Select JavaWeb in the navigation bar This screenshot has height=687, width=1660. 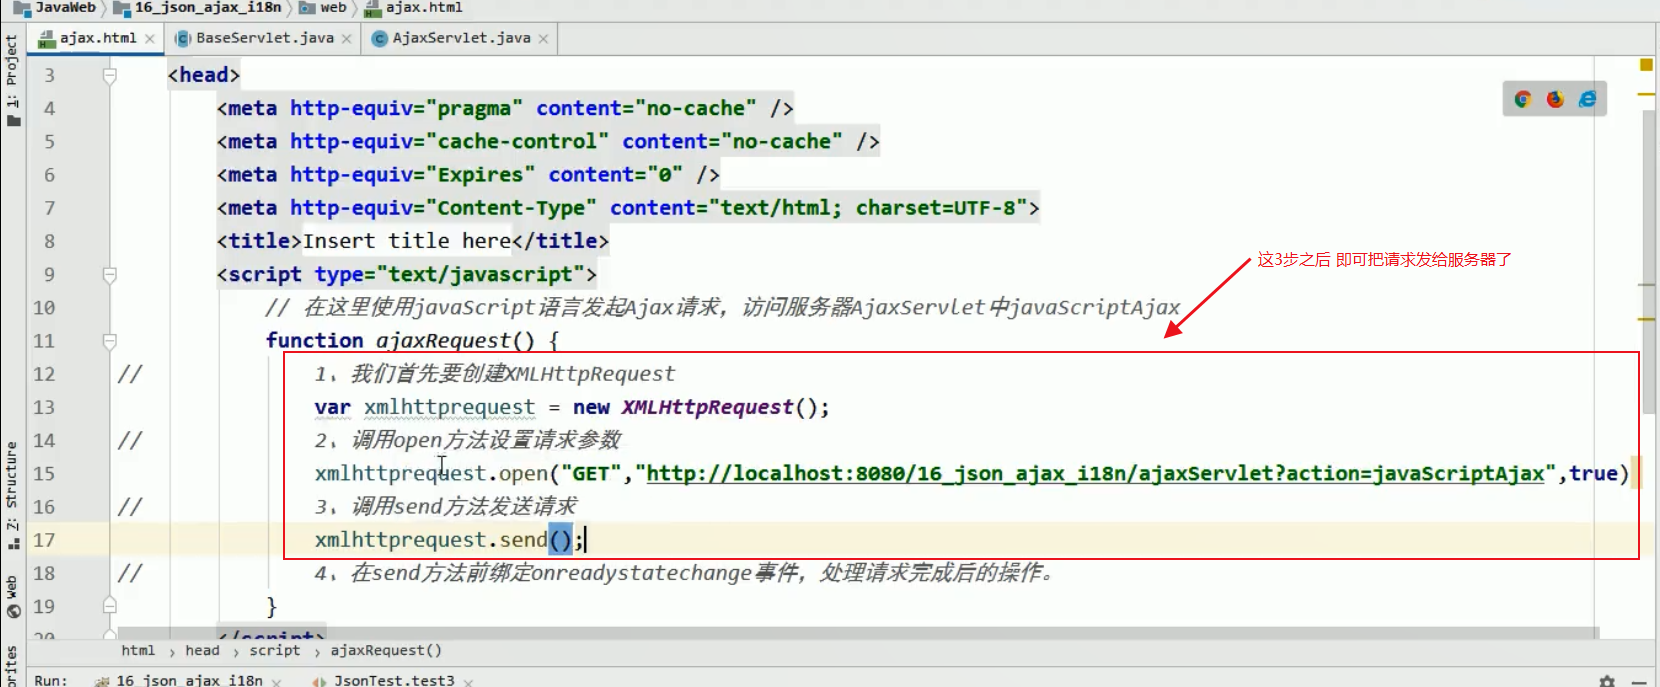point(56,7)
